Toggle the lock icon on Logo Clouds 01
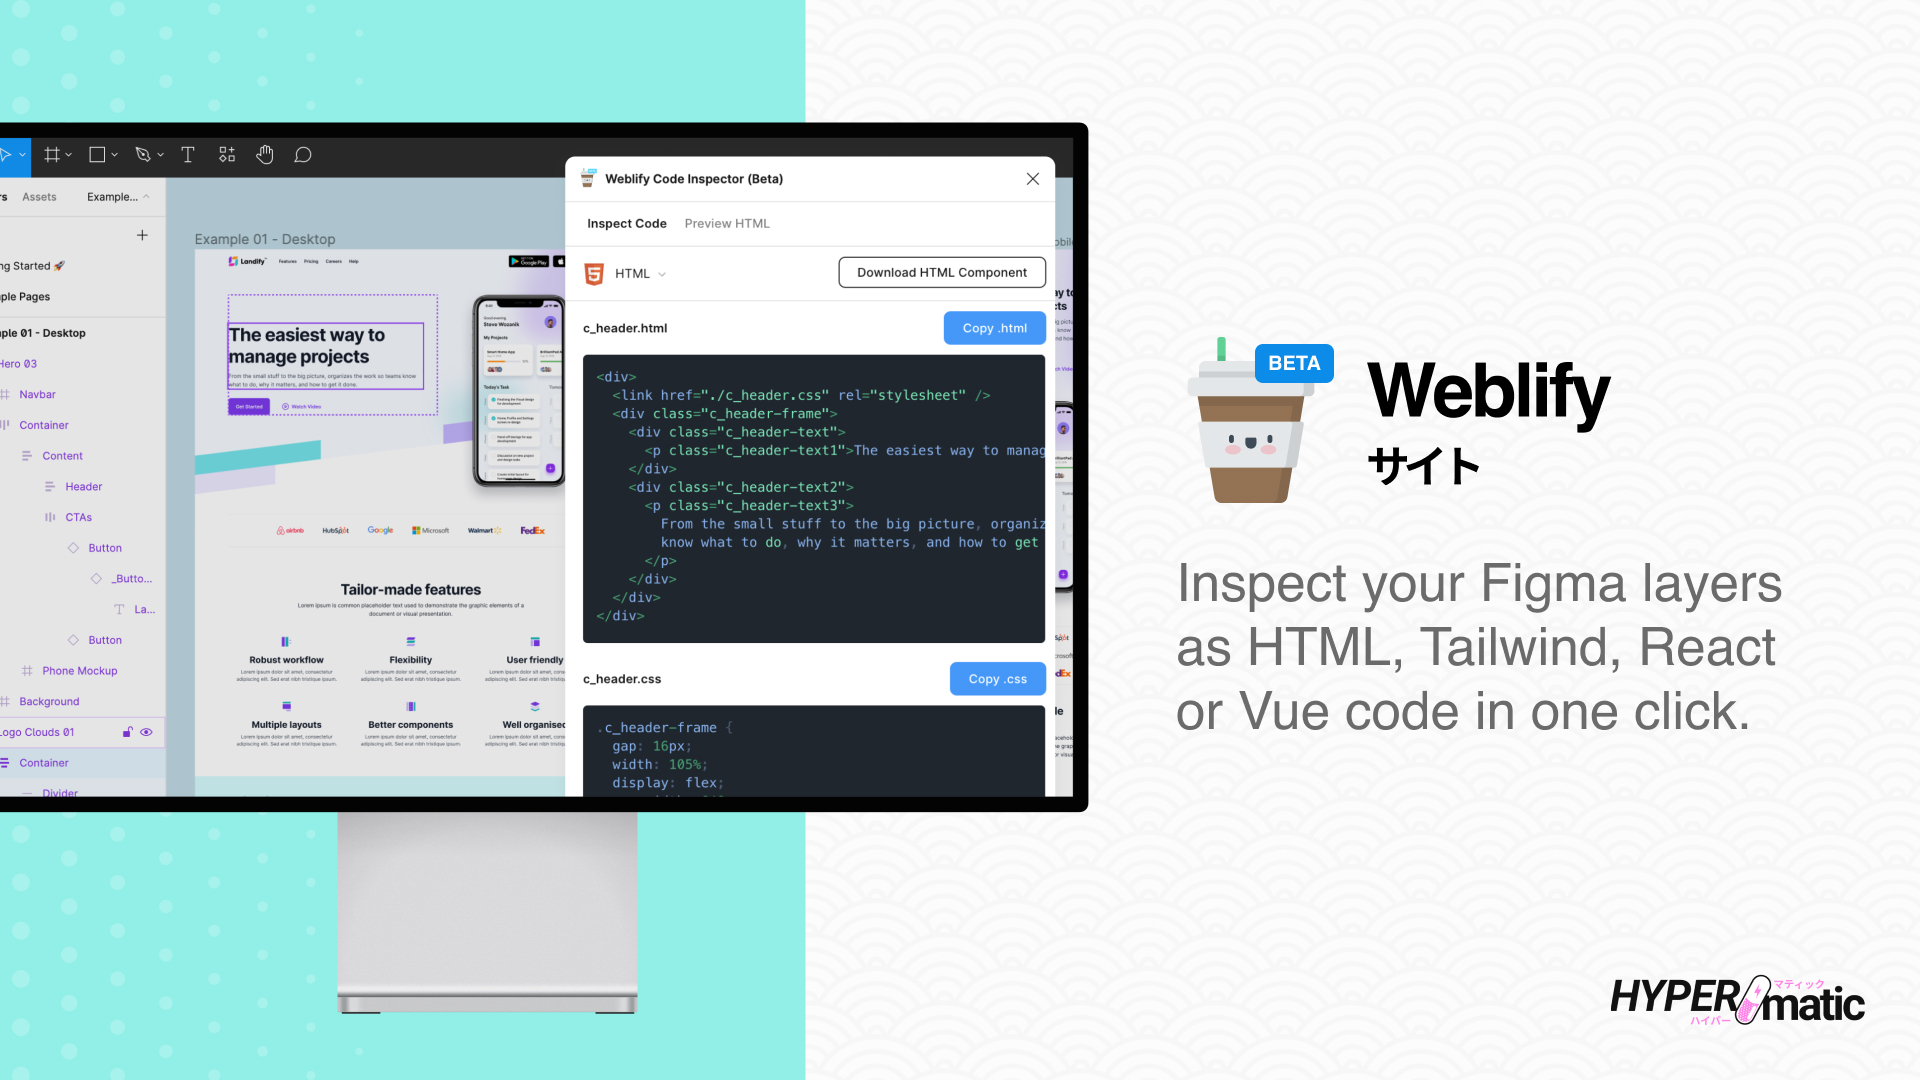 click(x=128, y=732)
